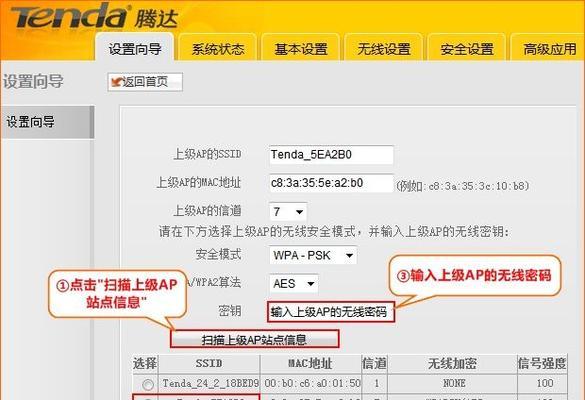Viewport: 585px width, 400px height.
Task: Click the 返回首页 button
Action: (145, 82)
